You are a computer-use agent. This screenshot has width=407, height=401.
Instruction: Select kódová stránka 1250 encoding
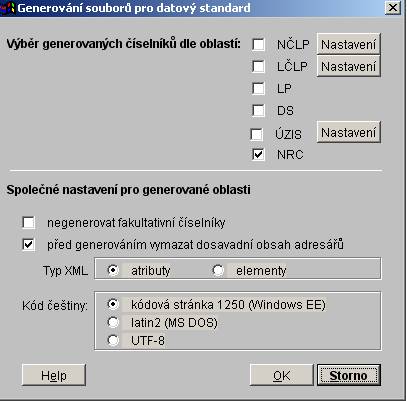coord(113,304)
